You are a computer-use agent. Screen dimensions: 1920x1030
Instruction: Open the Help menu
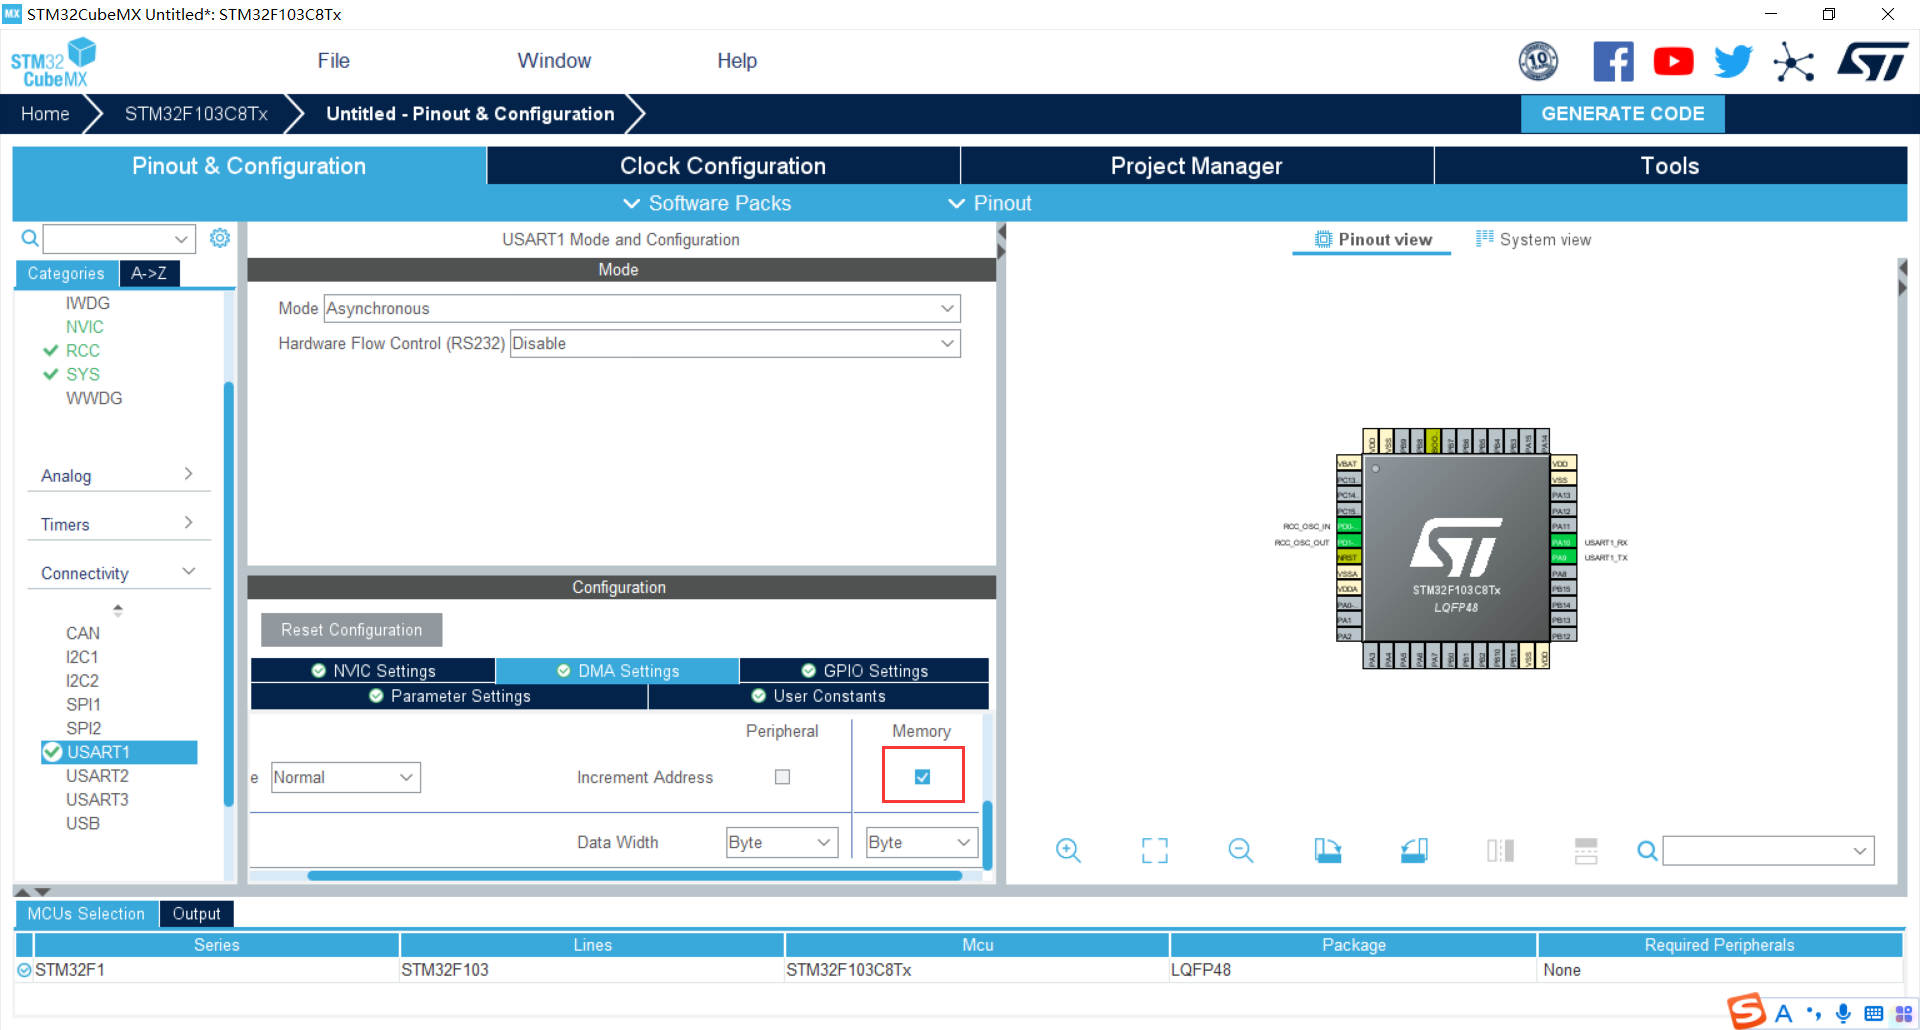point(737,61)
